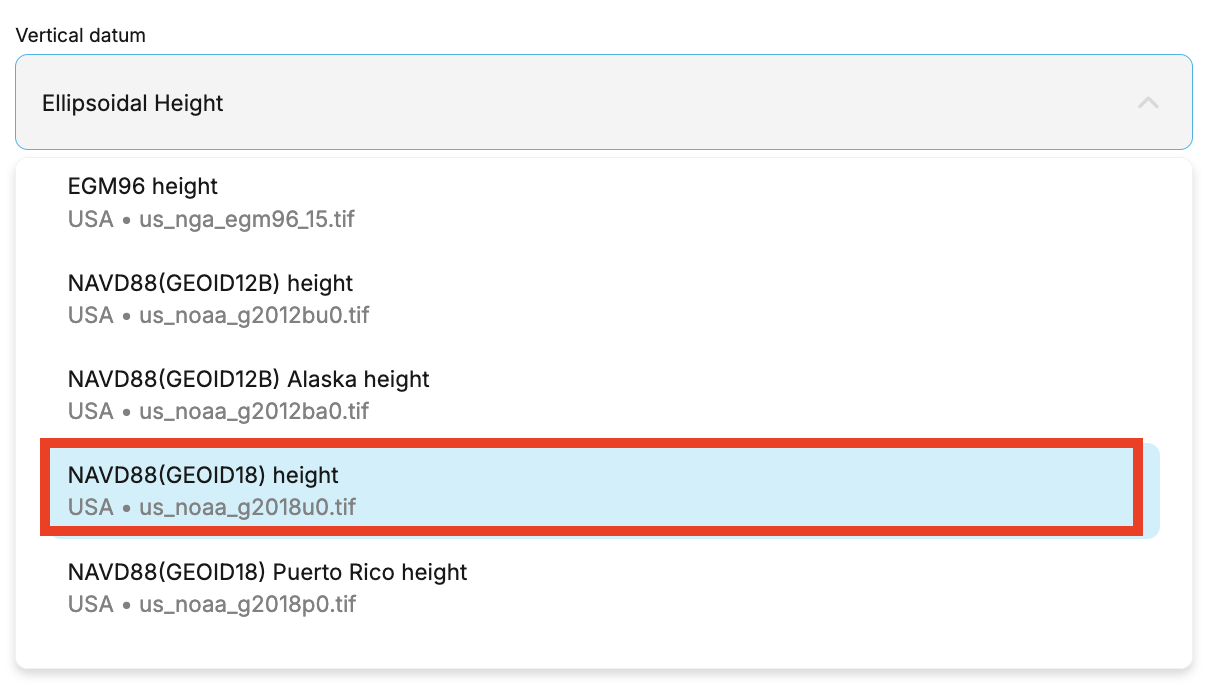This screenshot has width=1224, height=698.
Task: Click USA tag under NAVD88(GEOID18) height
Action: (x=90, y=507)
